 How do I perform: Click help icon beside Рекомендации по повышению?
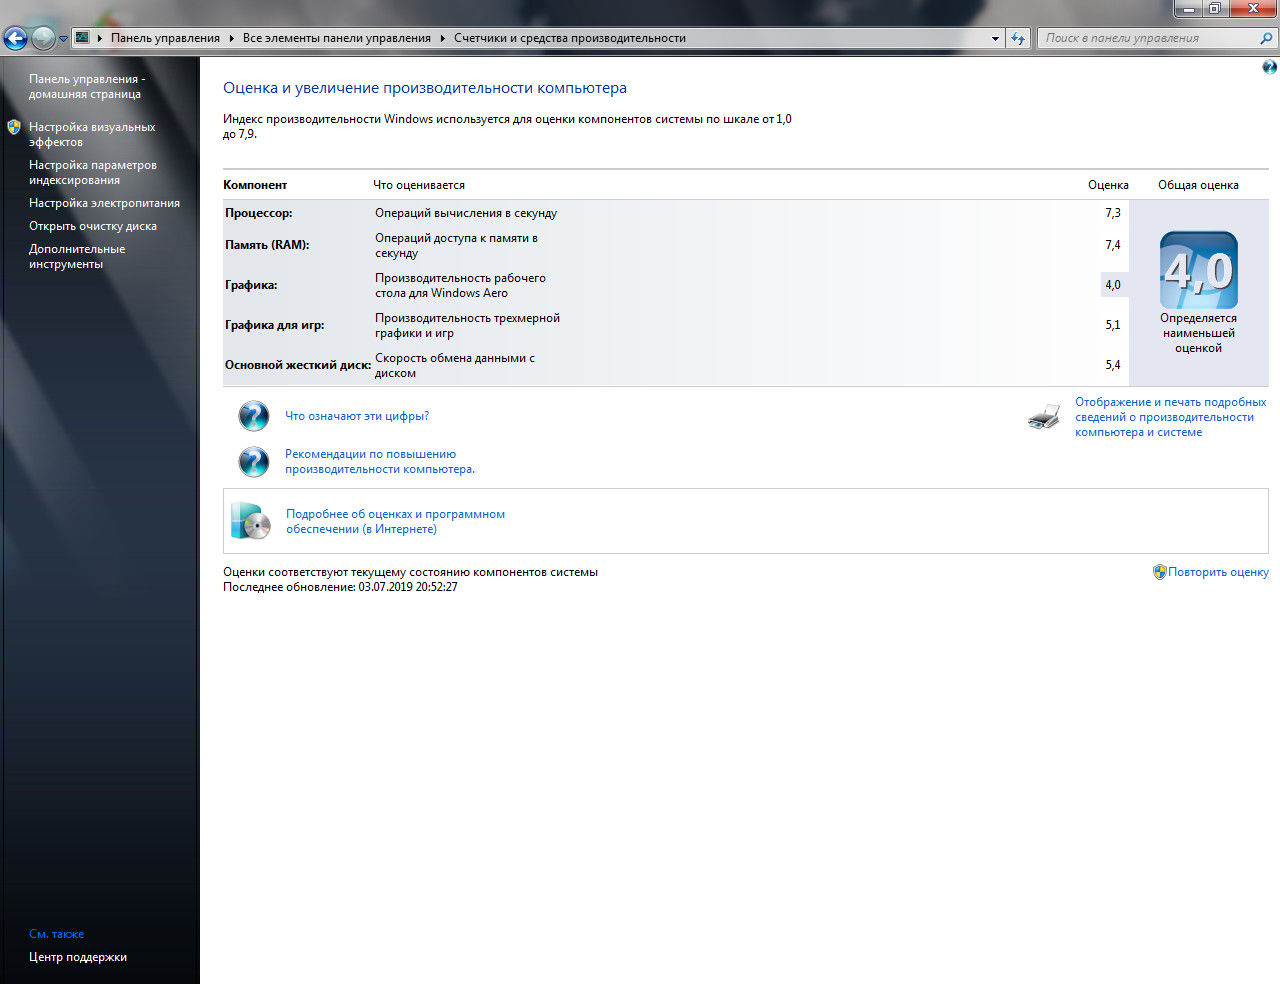(254, 461)
